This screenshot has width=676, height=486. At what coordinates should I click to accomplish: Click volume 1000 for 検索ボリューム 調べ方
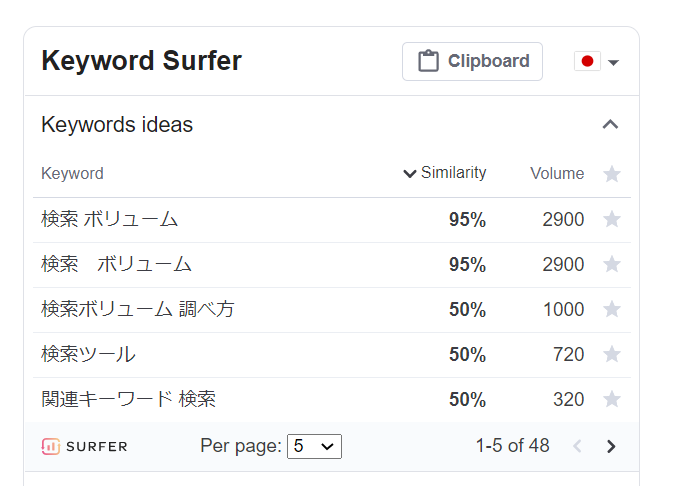pyautogui.click(x=563, y=310)
